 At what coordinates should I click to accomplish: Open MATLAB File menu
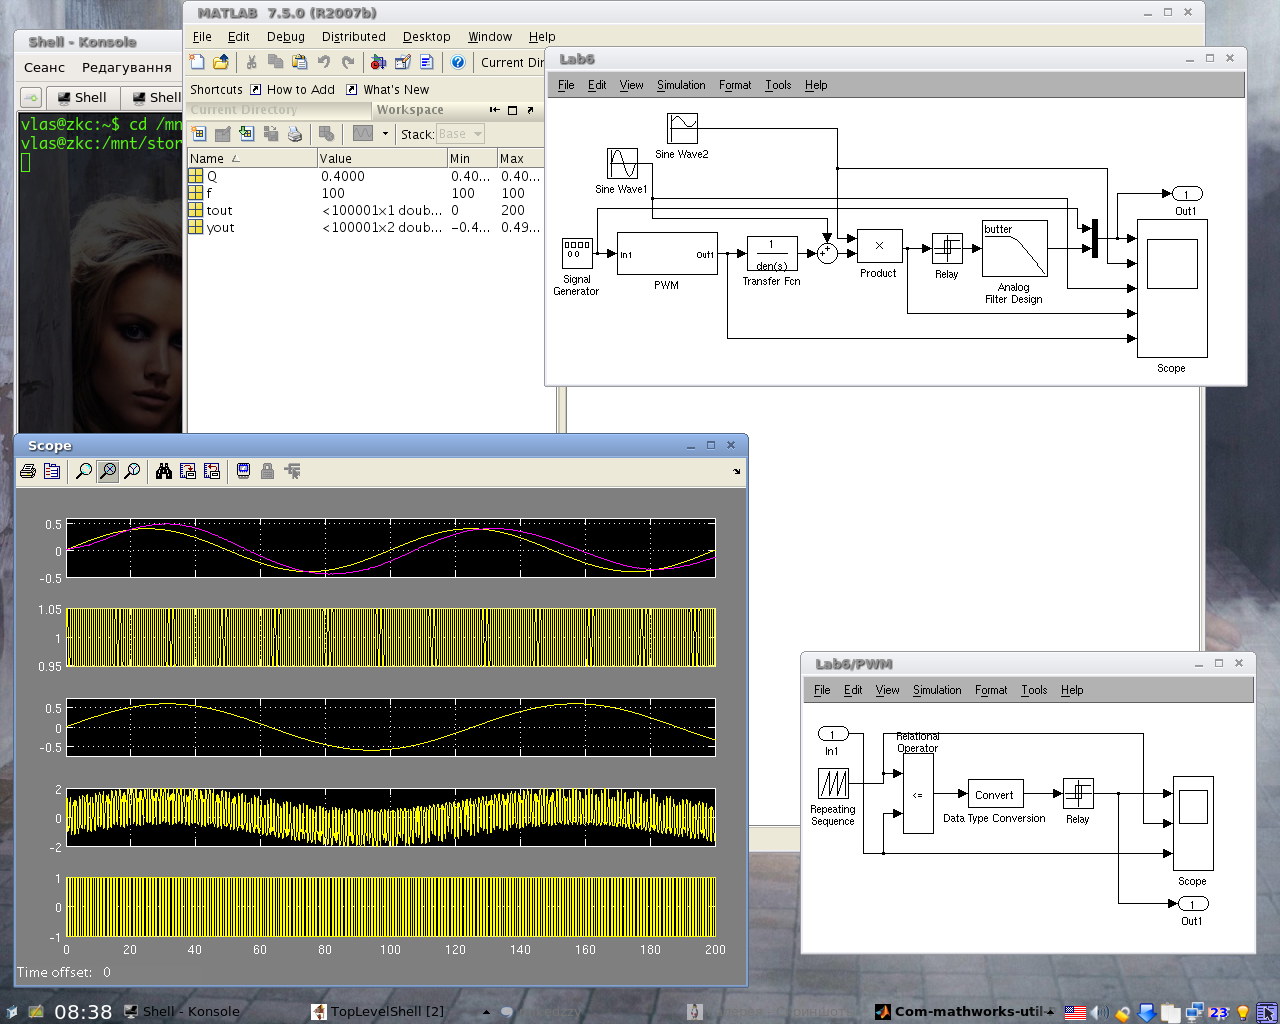click(x=202, y=37)
